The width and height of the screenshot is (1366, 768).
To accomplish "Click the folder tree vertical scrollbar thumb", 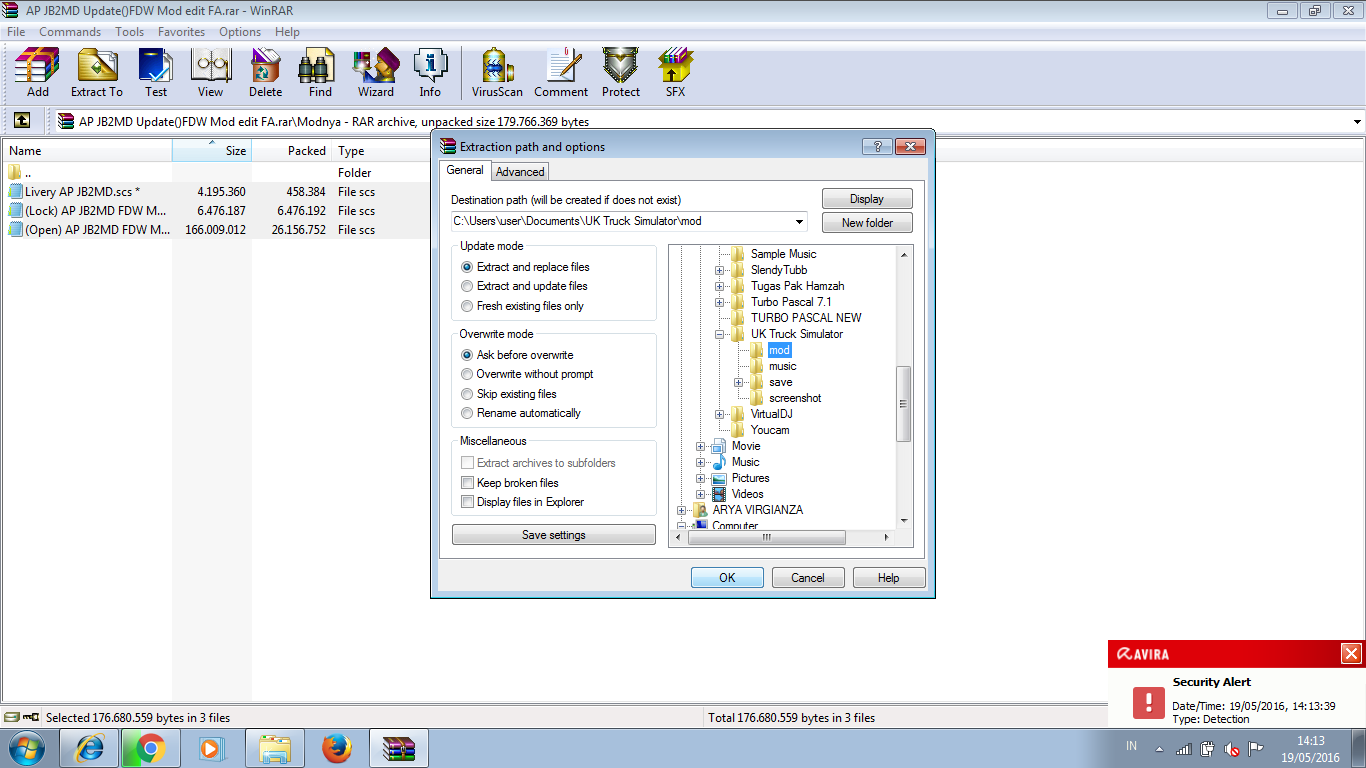I will point(904,404).
